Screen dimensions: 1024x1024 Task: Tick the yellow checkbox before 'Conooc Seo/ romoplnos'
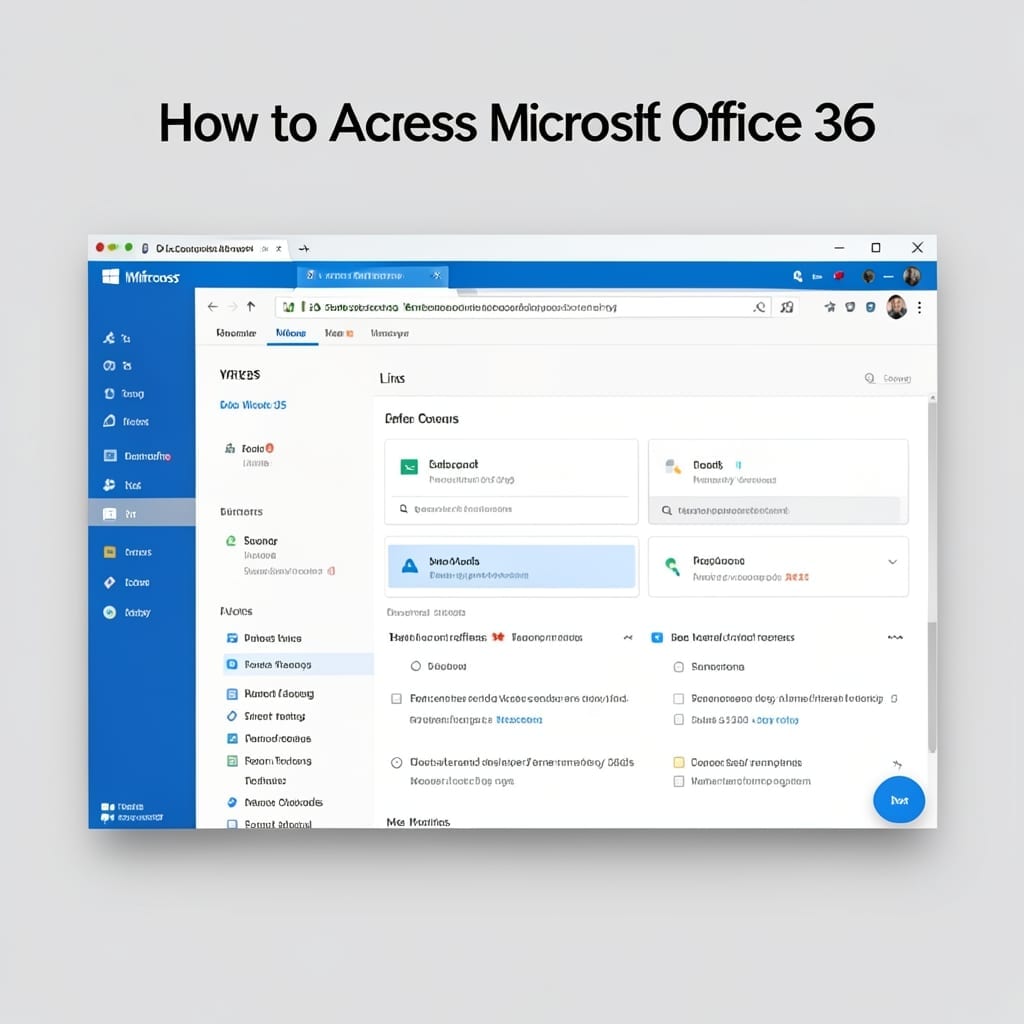[x=679, y=762]
